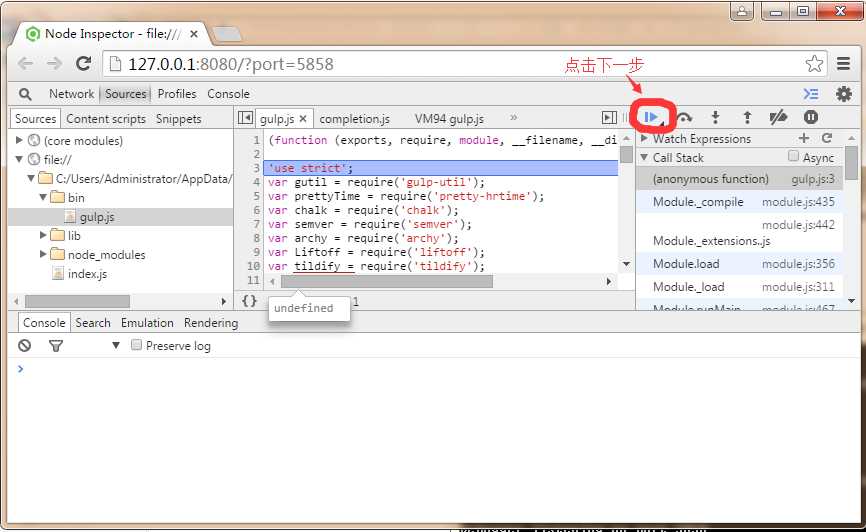
Task: Open the console filter
Action: pyautogui.click(x=56, y=346)
